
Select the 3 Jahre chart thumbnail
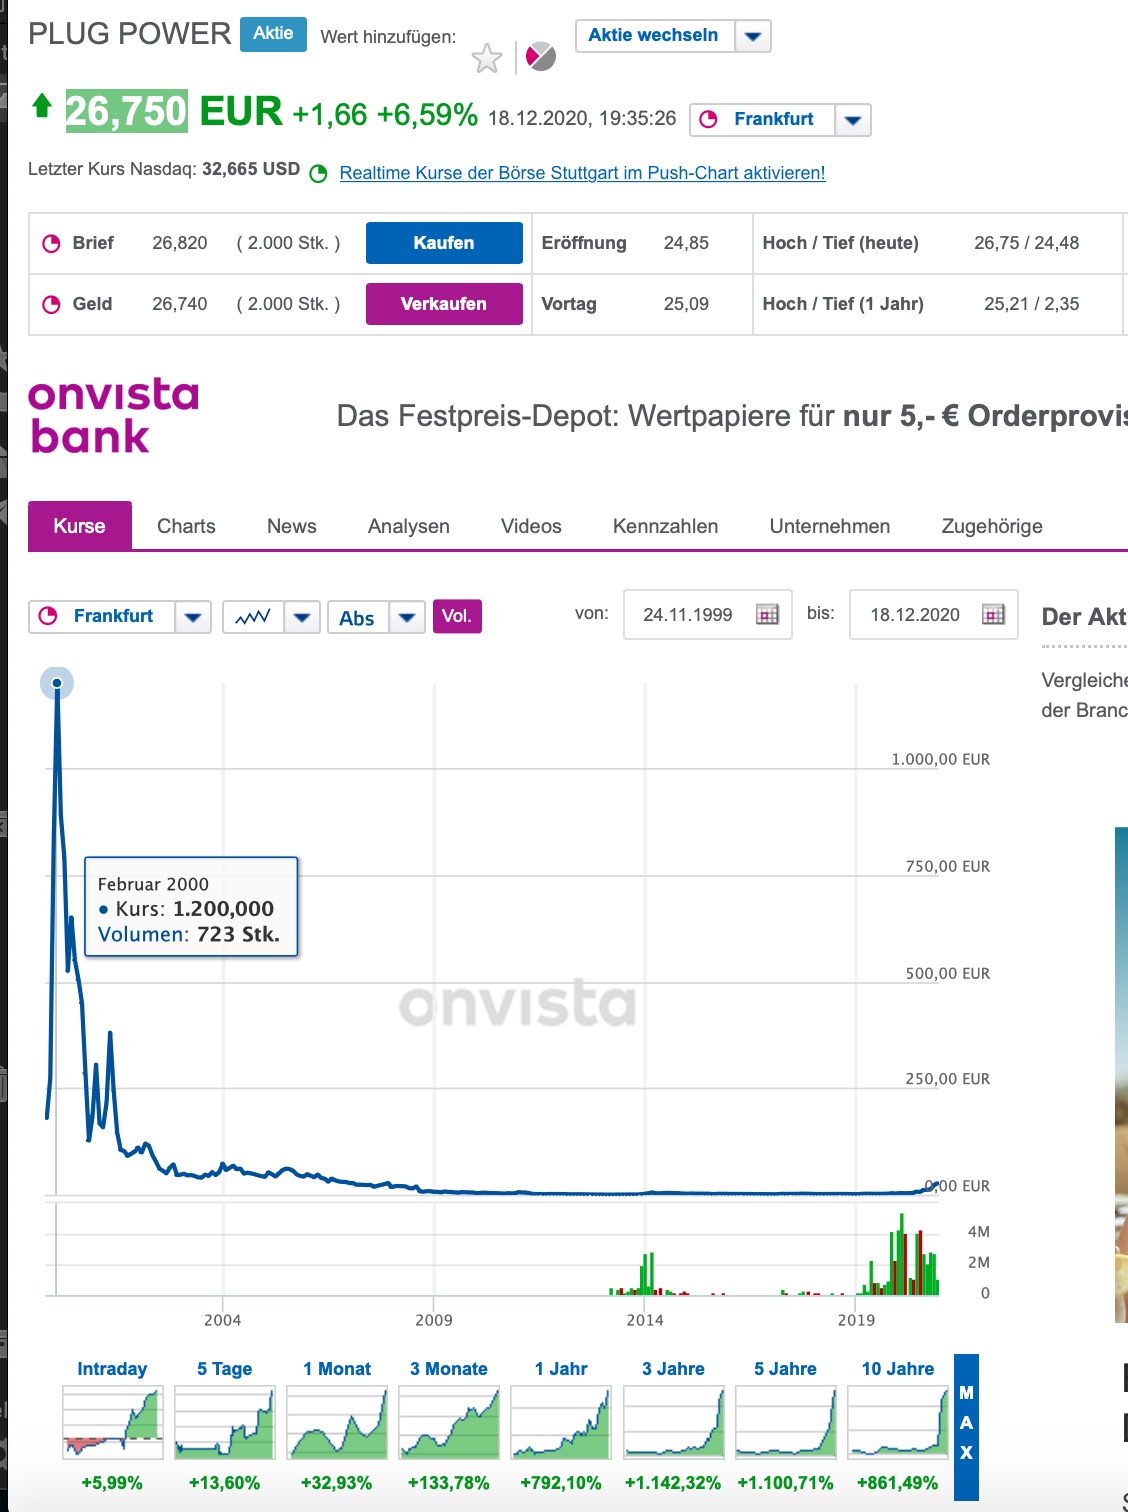click(x=673, y=1423)
